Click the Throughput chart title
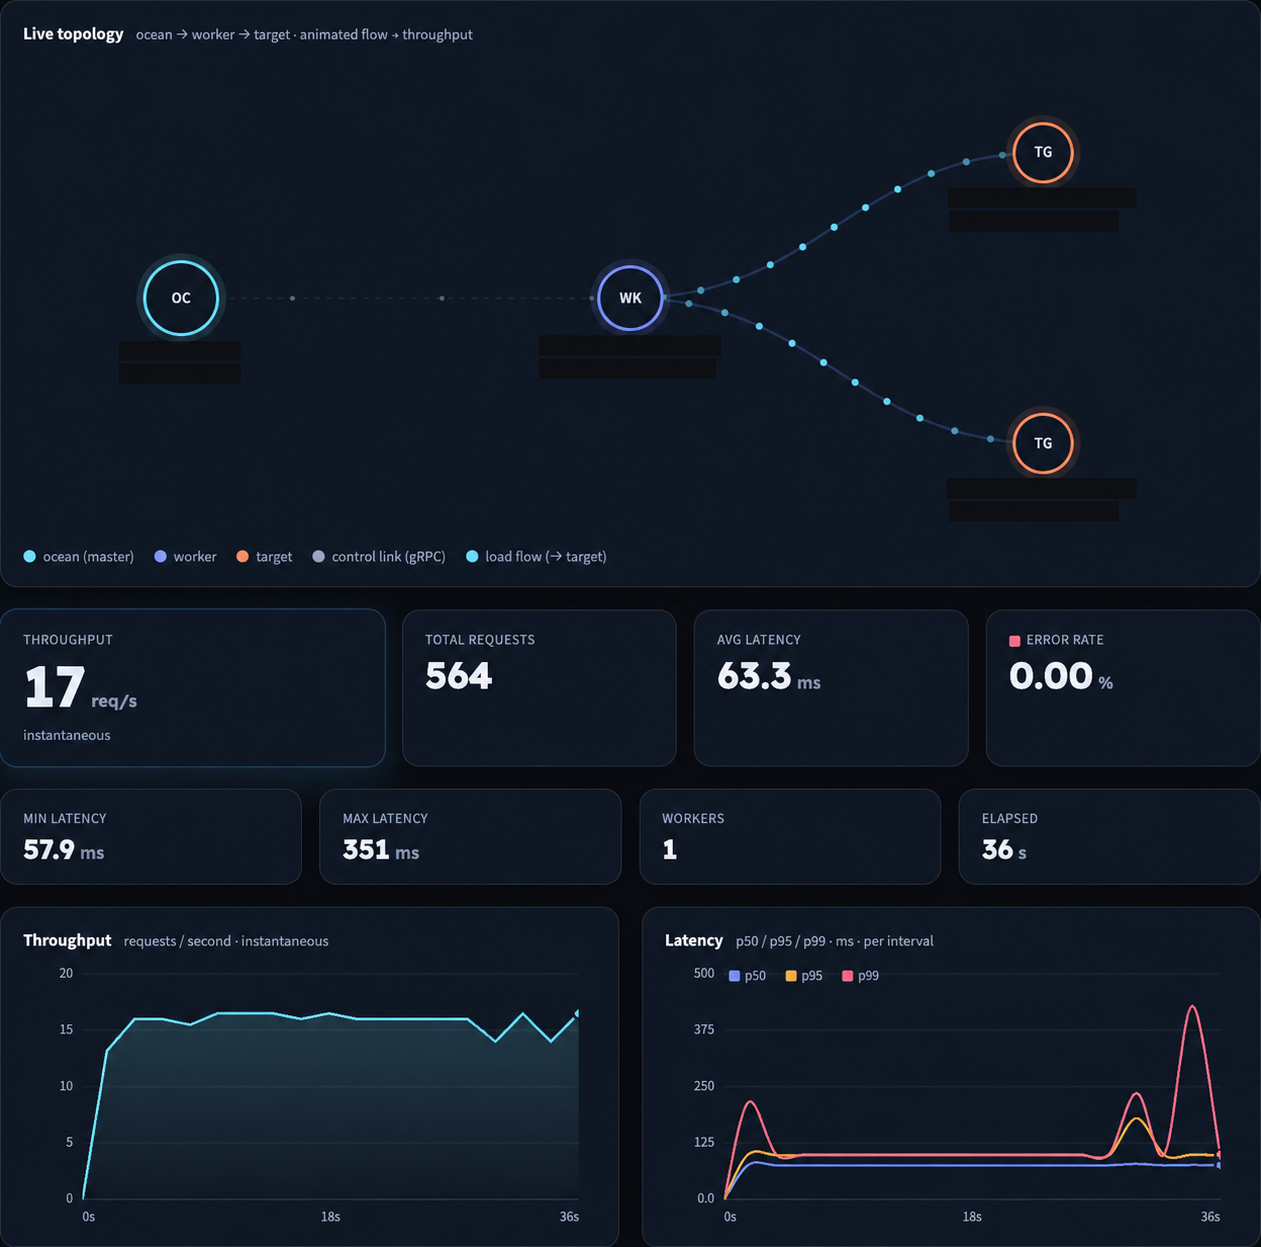 click(67, 940)
